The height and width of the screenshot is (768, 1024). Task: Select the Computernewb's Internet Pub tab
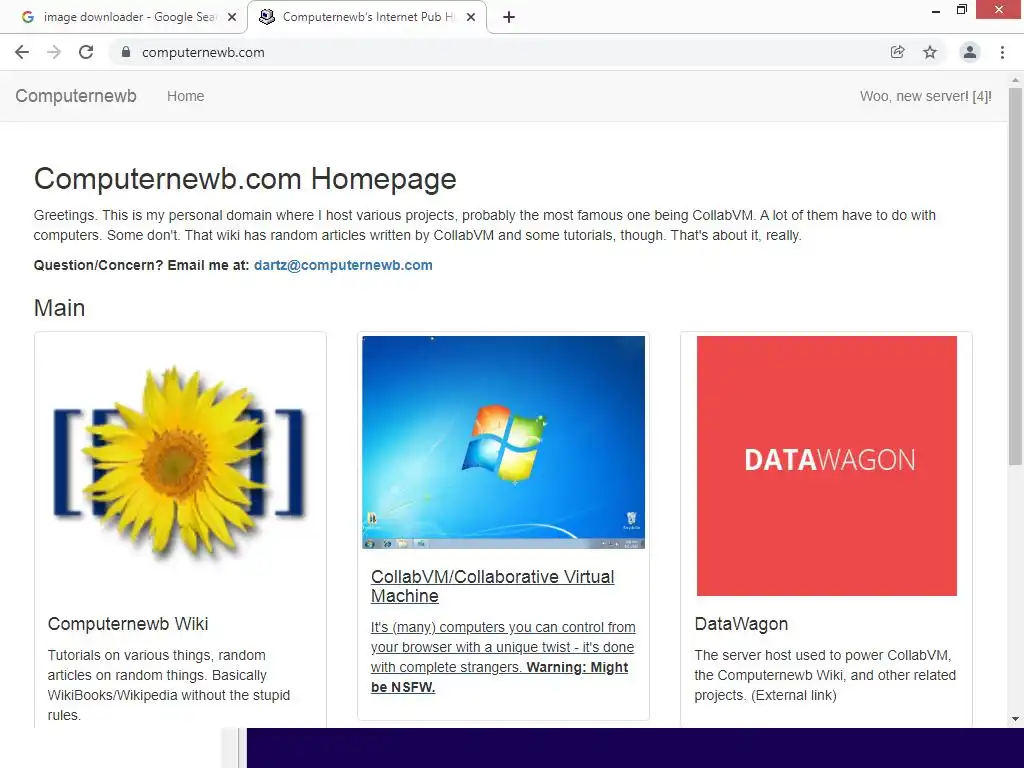coord(367,17)
